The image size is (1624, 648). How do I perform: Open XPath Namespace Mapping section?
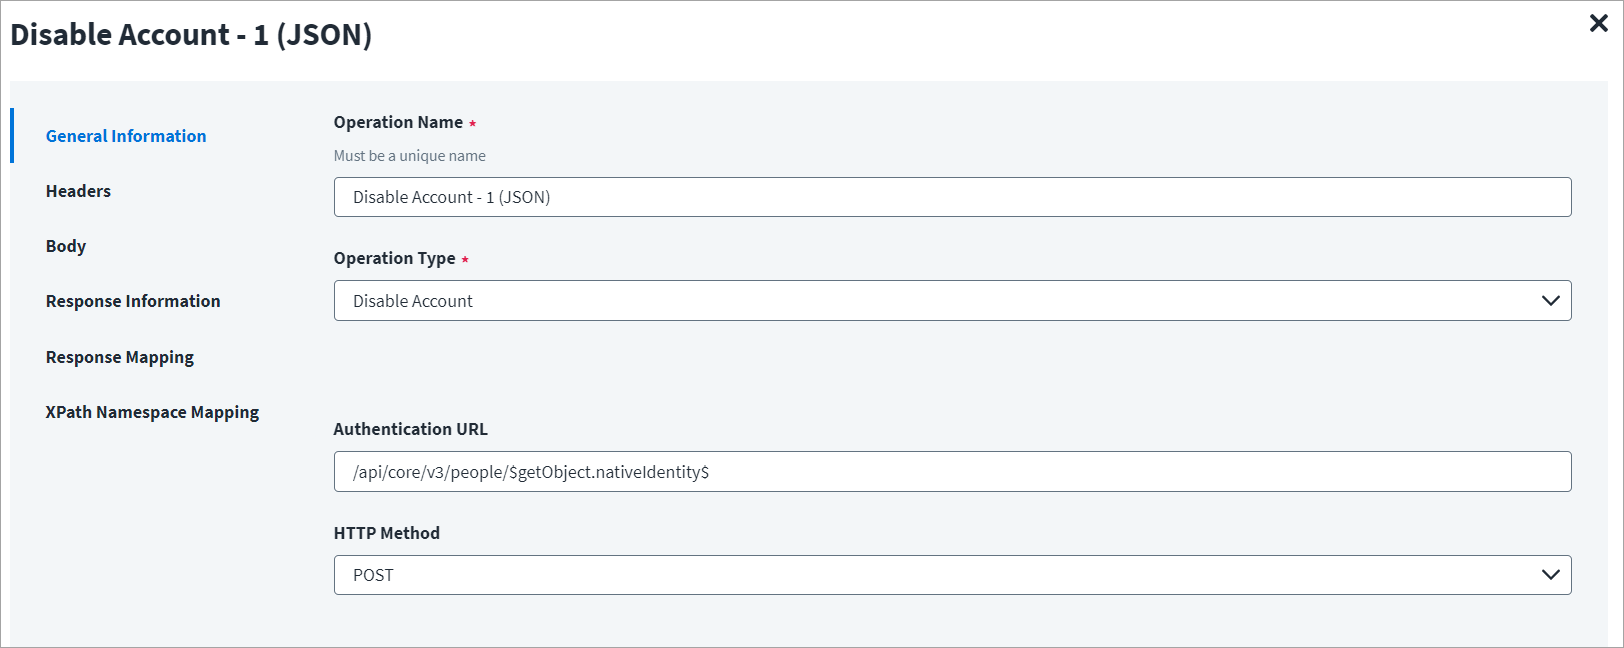[152, 412]
